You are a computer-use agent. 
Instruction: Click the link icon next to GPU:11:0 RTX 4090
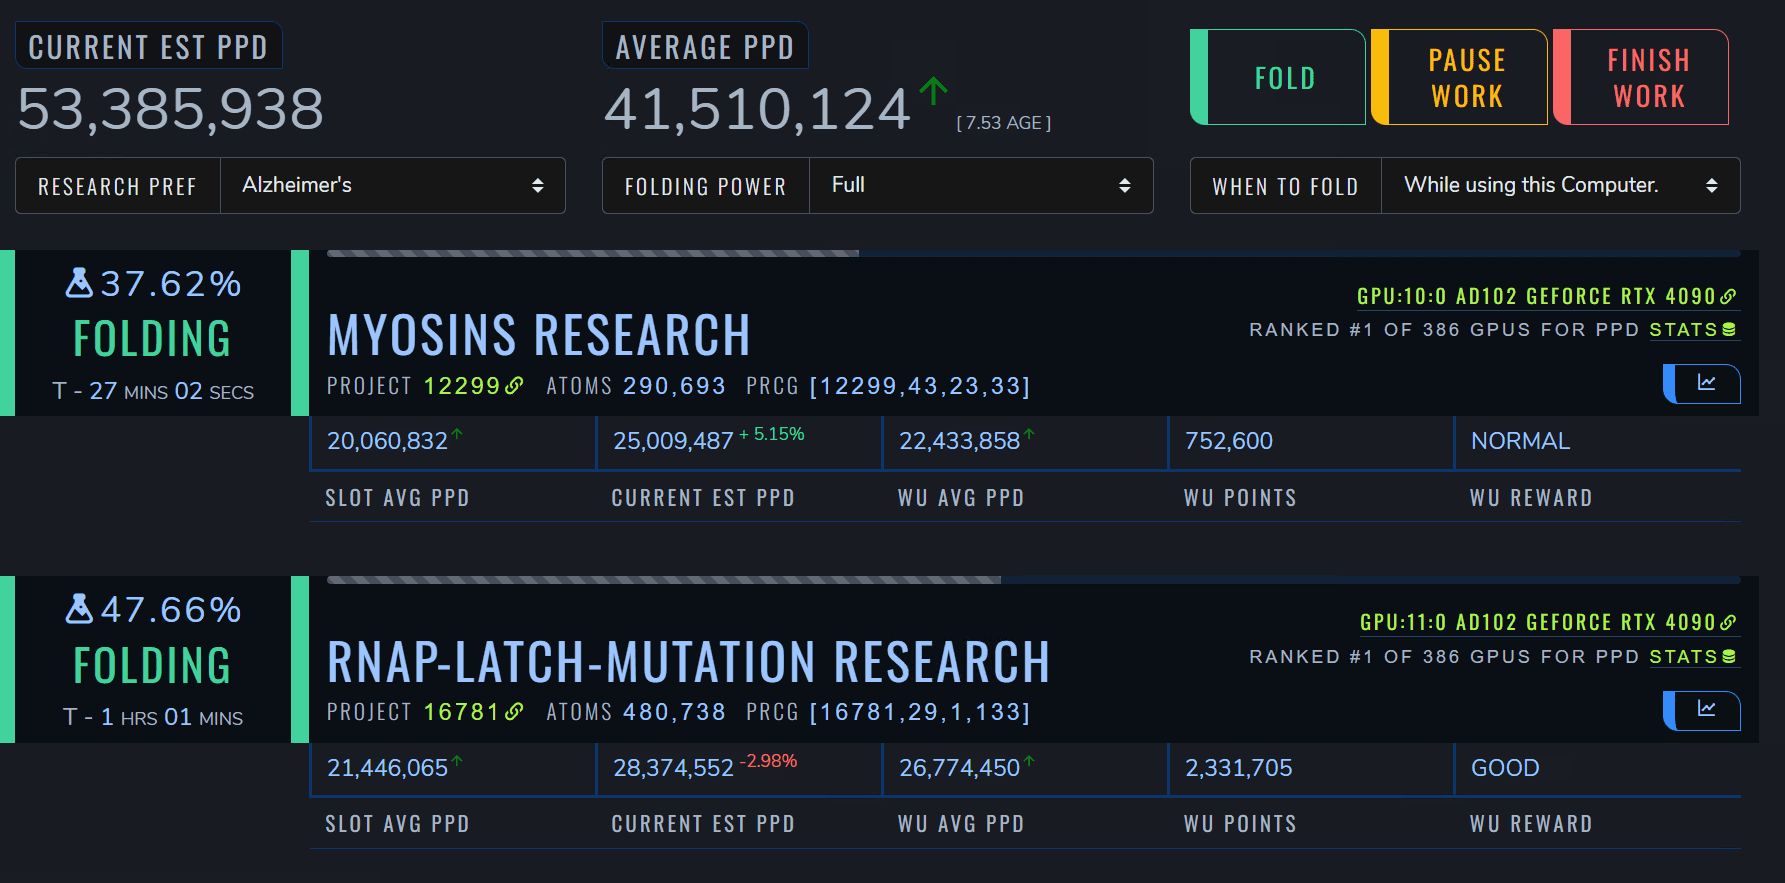pos(1728,622)
